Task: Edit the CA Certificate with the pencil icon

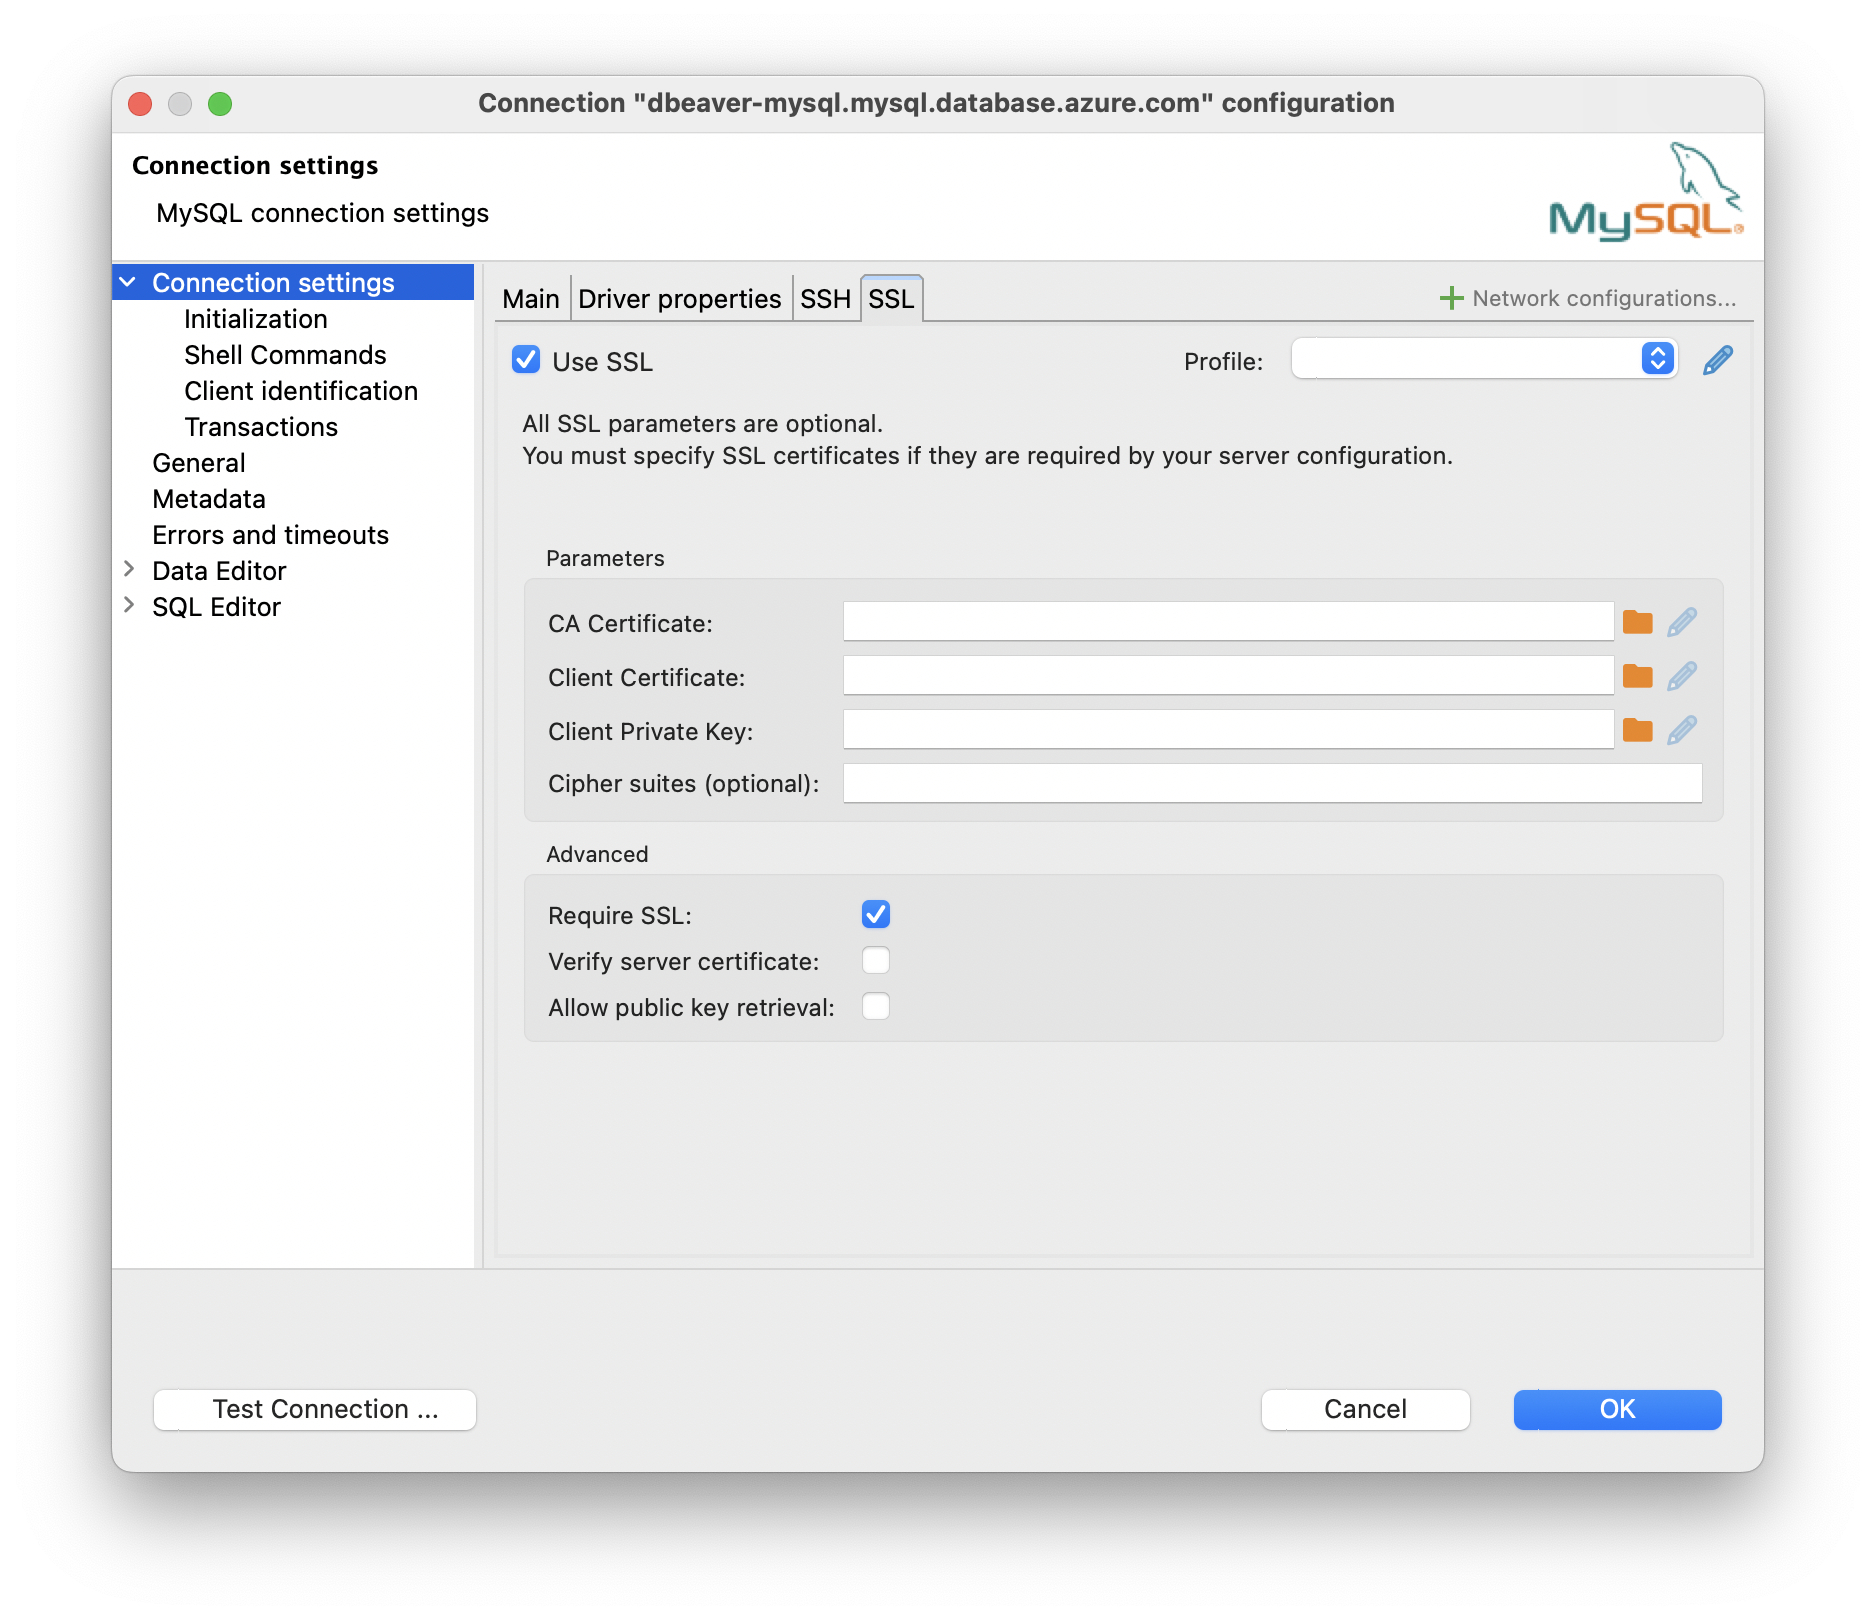Action: click(1682, 621)
